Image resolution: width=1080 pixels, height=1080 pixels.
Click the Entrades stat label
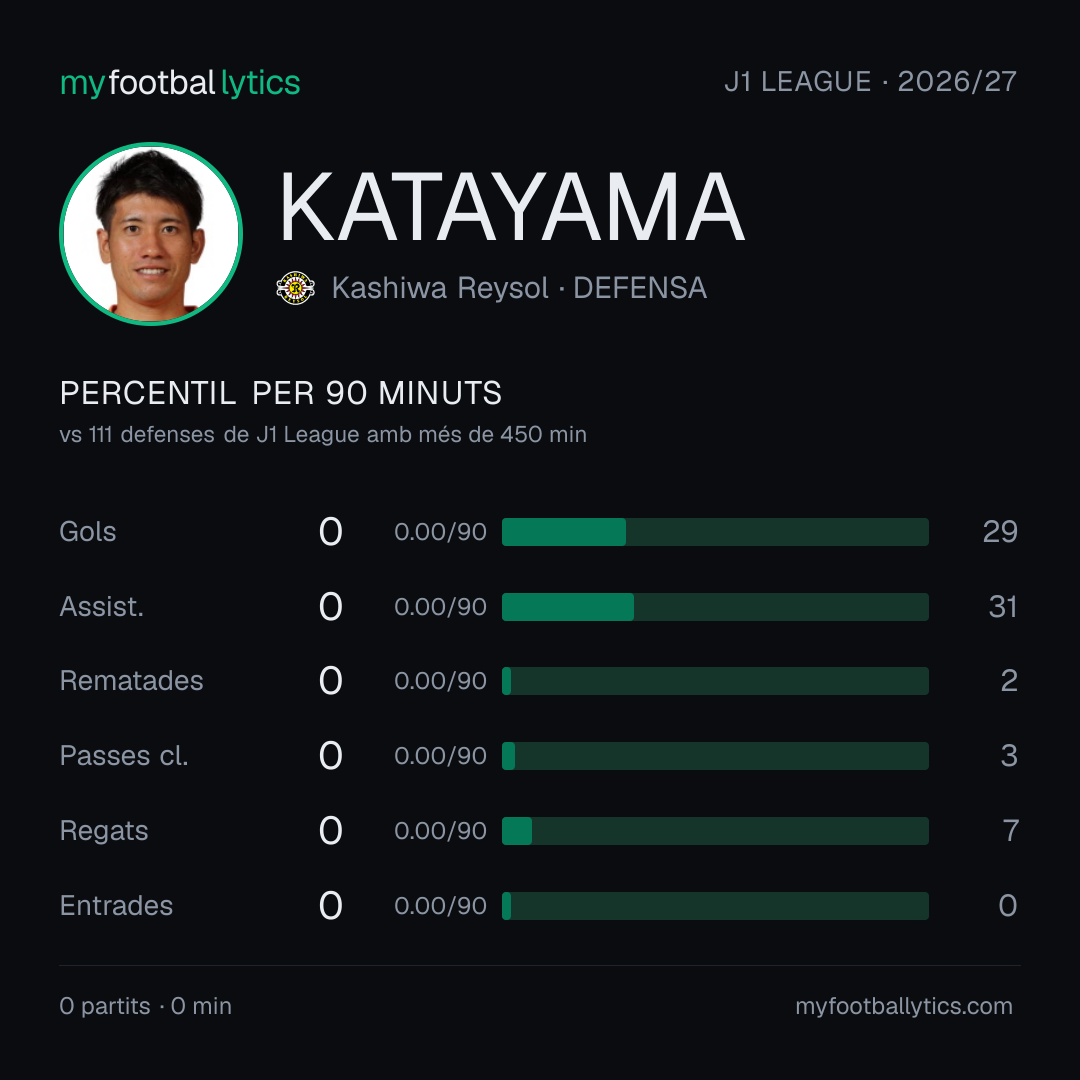tap(116, 906)
